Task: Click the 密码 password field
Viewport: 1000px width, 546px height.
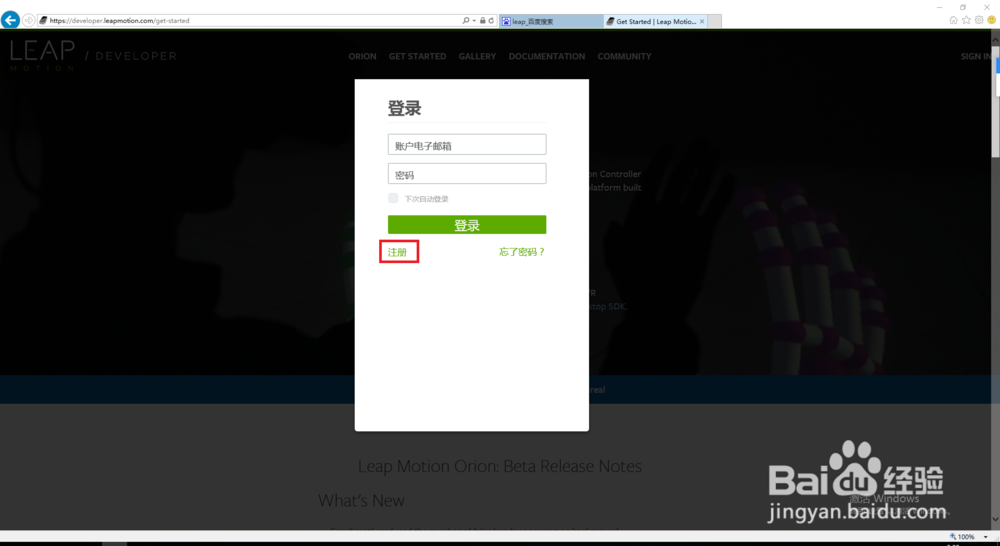Action: (x=467, y=173)
